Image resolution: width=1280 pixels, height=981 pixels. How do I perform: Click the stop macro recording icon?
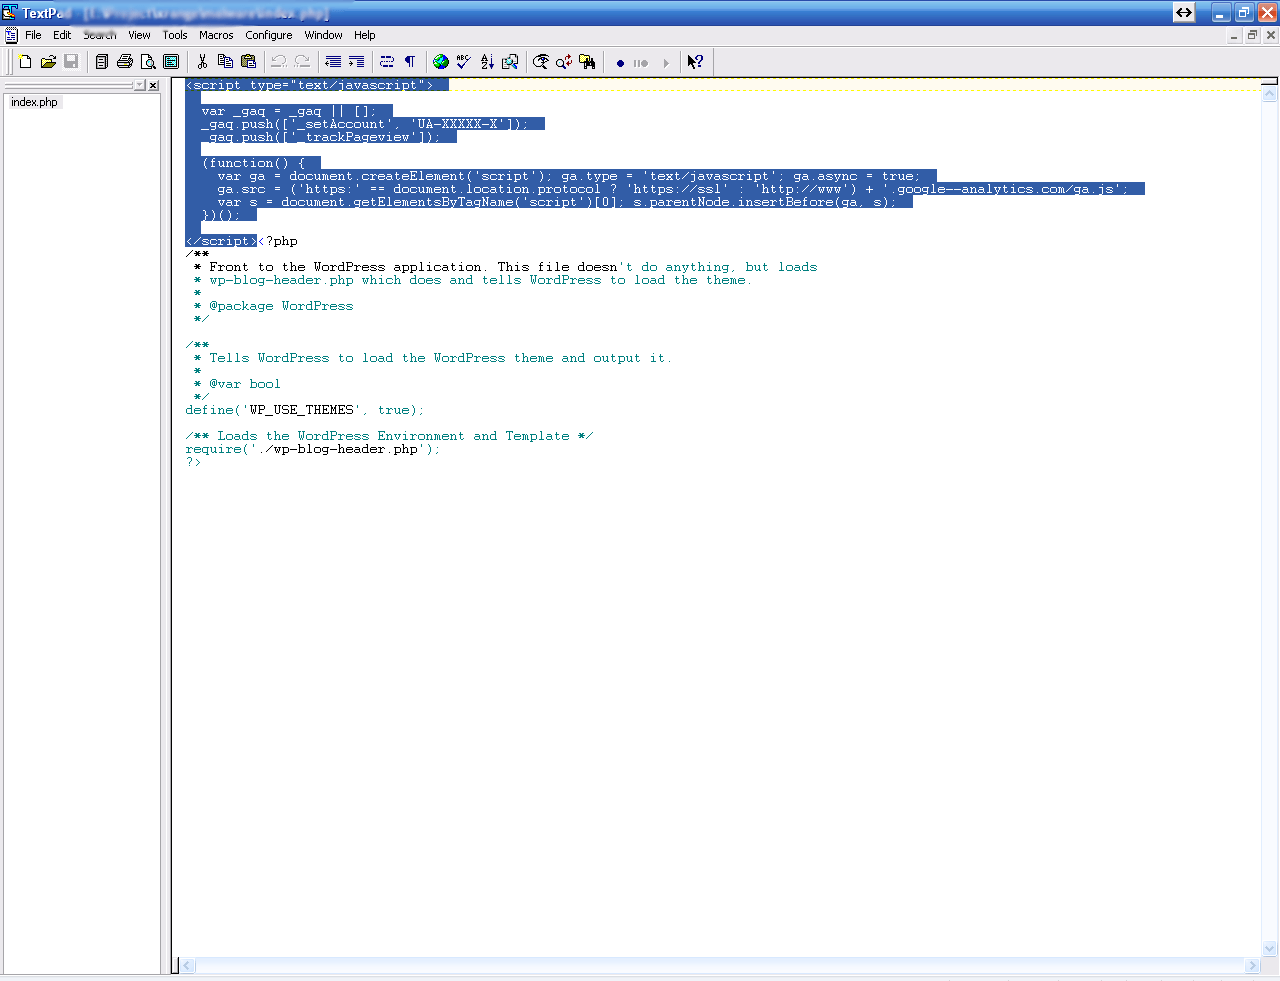tap(641, 63)
